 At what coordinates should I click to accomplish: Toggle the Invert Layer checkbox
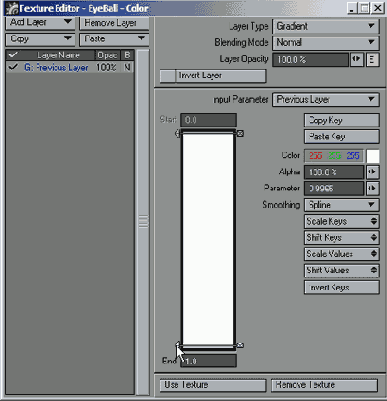[x=168, y=76]
